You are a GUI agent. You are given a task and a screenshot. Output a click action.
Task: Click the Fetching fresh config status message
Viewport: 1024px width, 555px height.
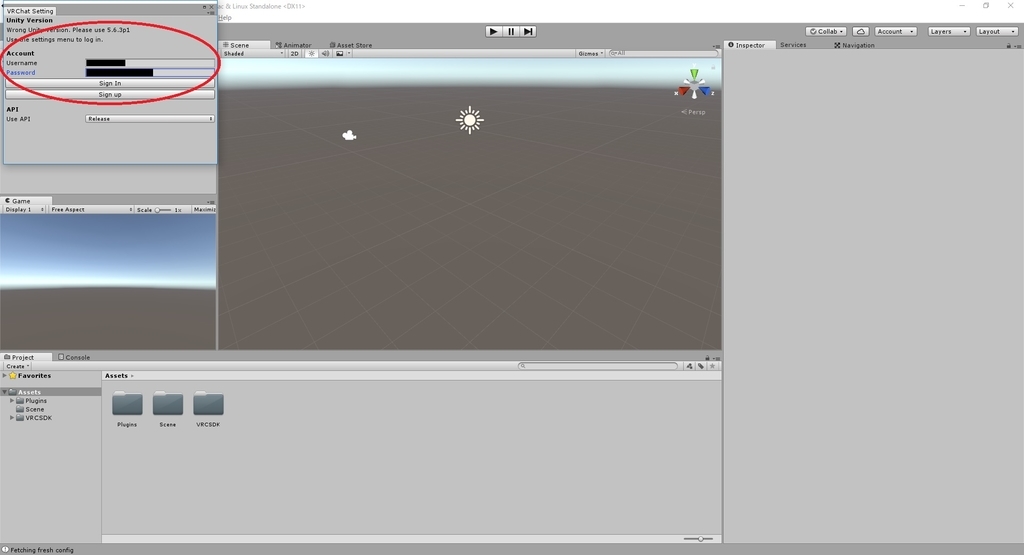tap(42, 550)
